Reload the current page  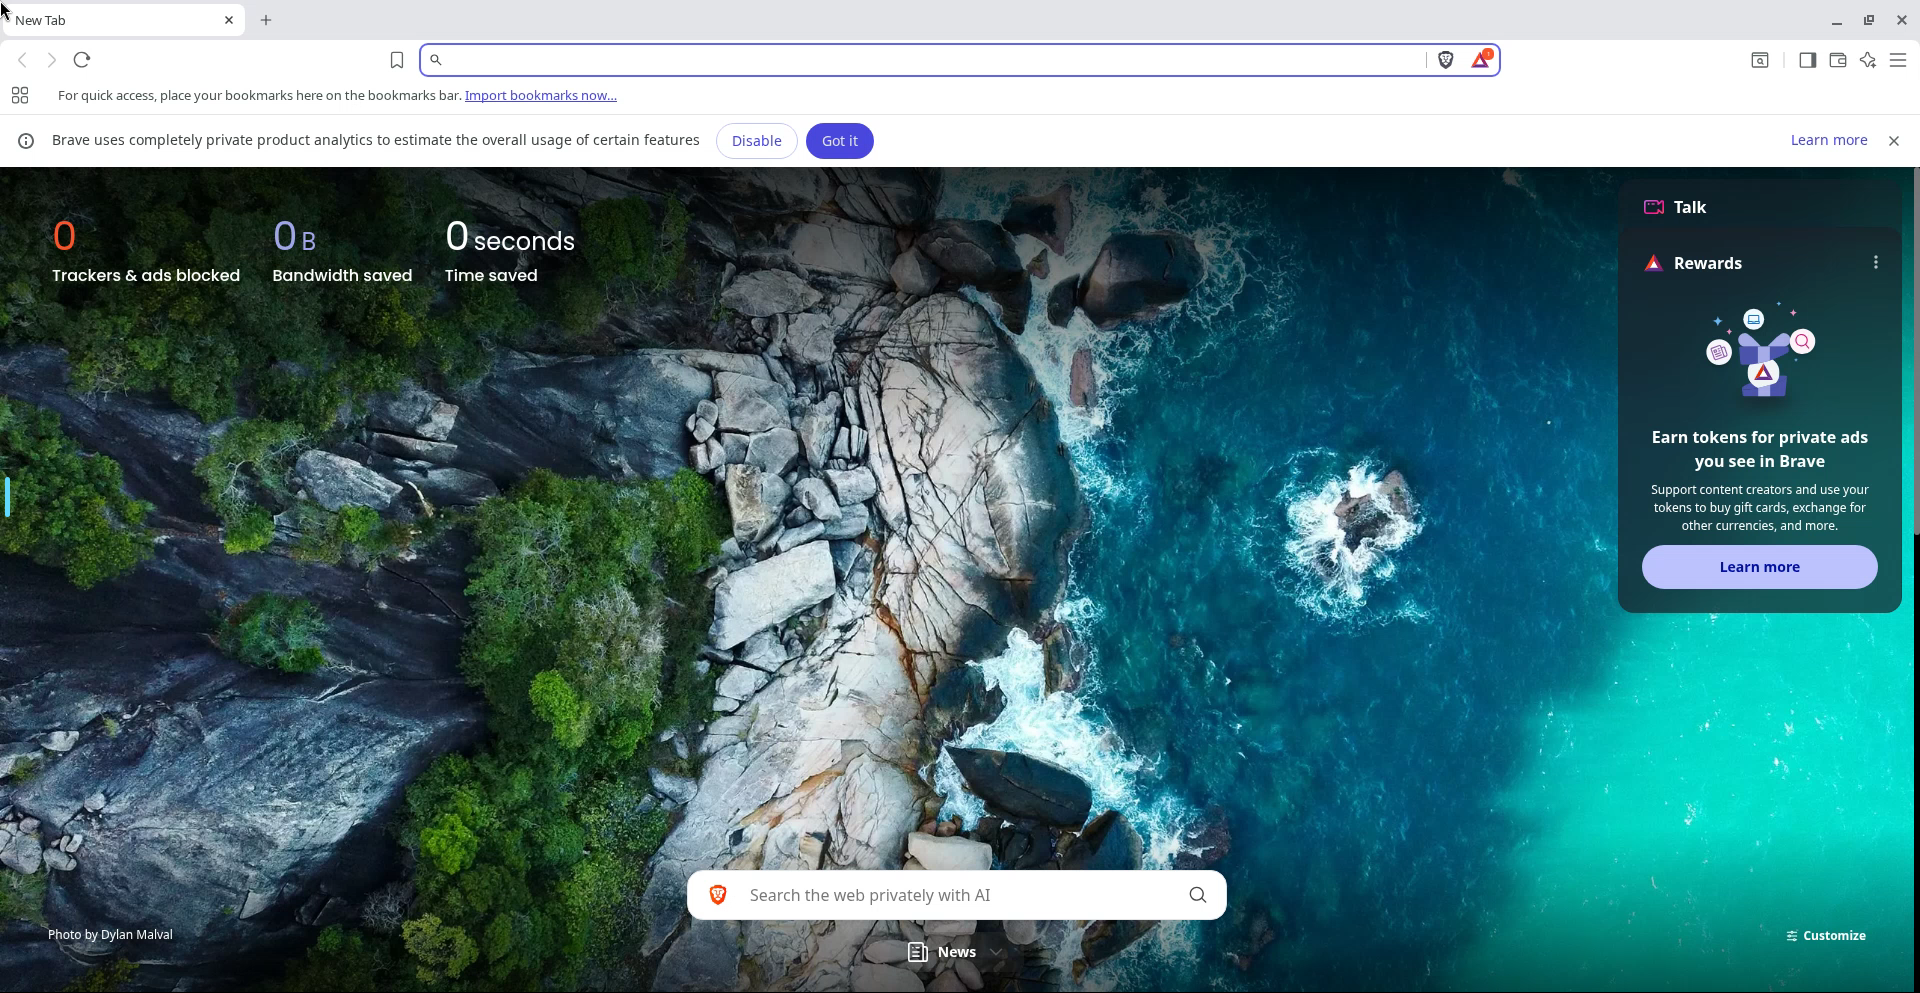coord(82,60)
